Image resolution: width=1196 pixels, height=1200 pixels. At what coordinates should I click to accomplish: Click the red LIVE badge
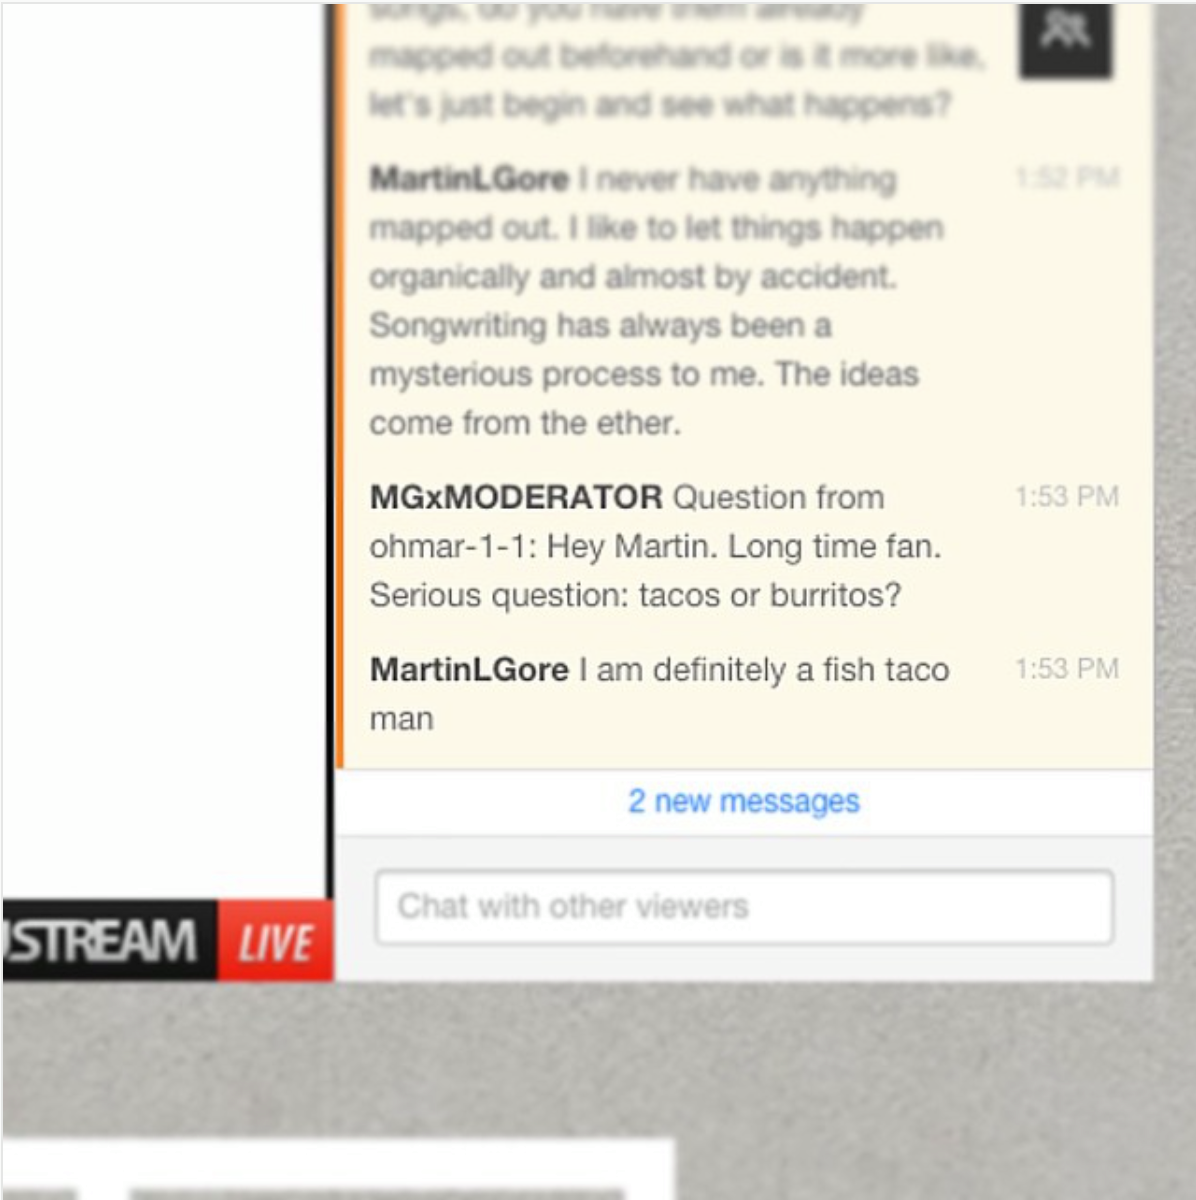pos(275,940)
